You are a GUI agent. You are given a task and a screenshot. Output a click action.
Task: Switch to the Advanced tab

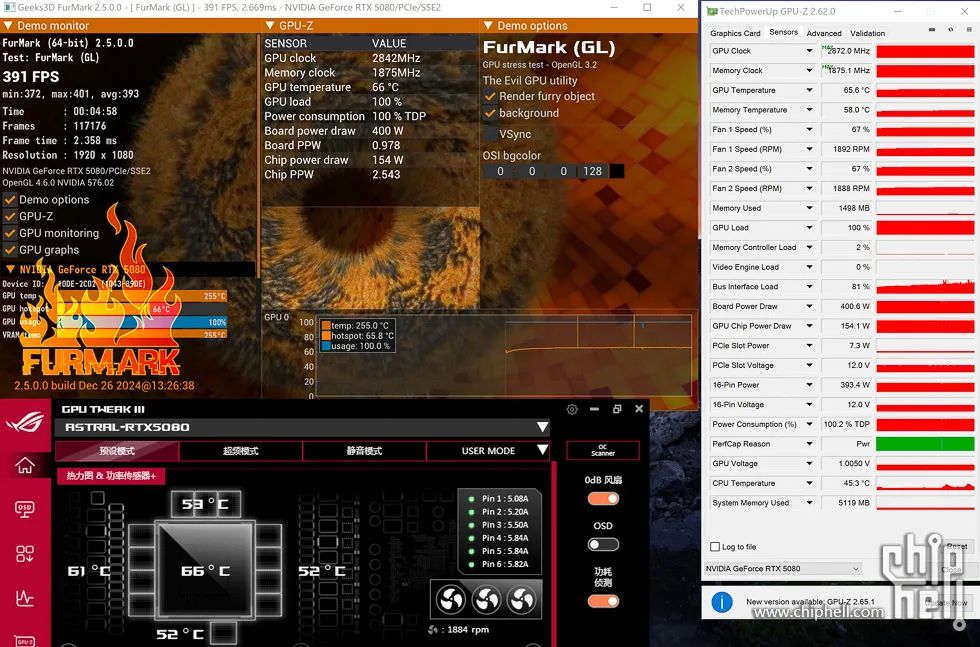824,33
